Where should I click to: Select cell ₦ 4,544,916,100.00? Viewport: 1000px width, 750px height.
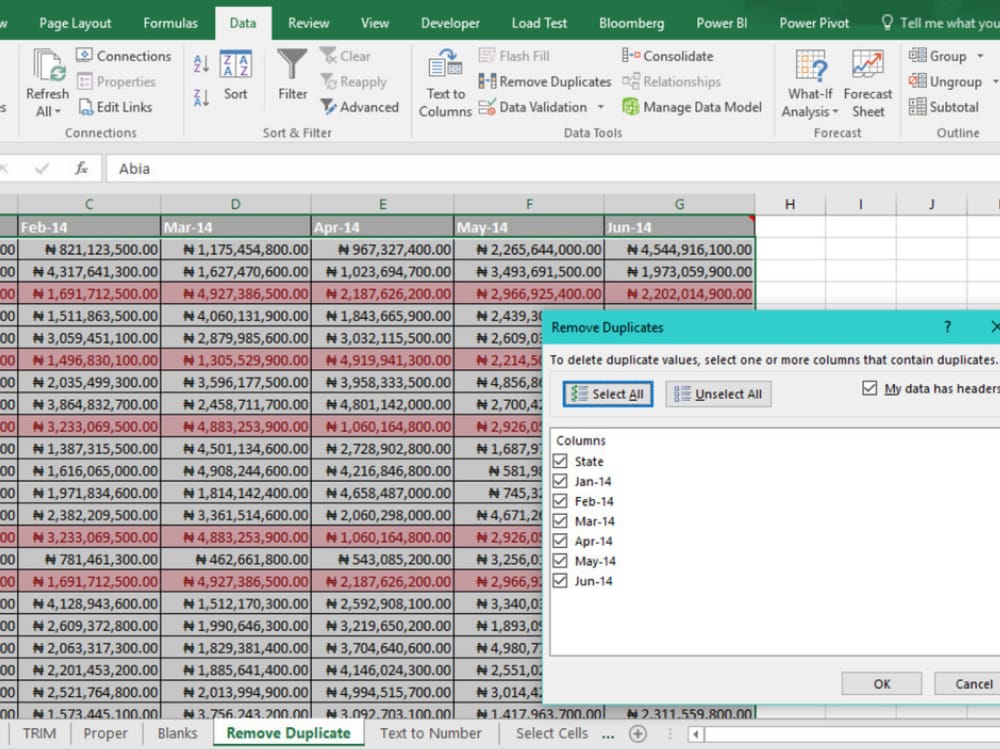[x=680, y=249]
